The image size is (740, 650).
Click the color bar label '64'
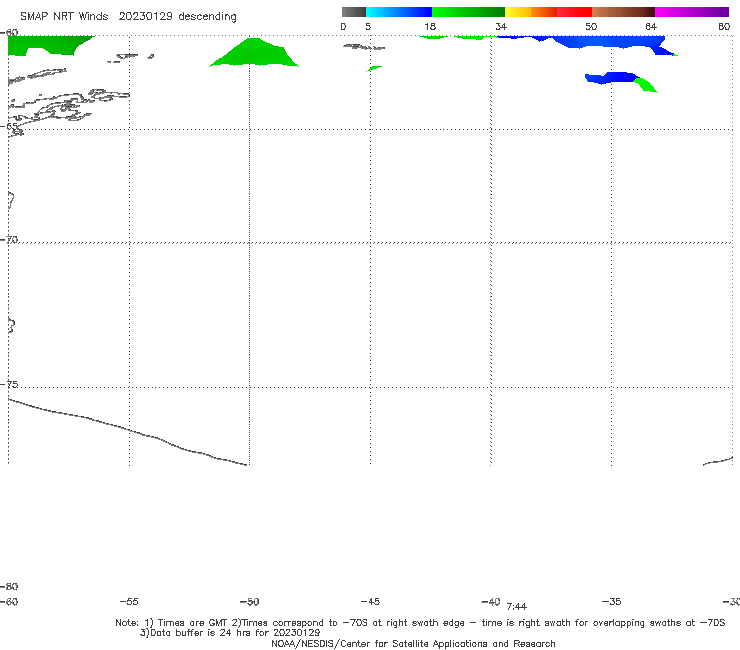click(x=651, y=27)
